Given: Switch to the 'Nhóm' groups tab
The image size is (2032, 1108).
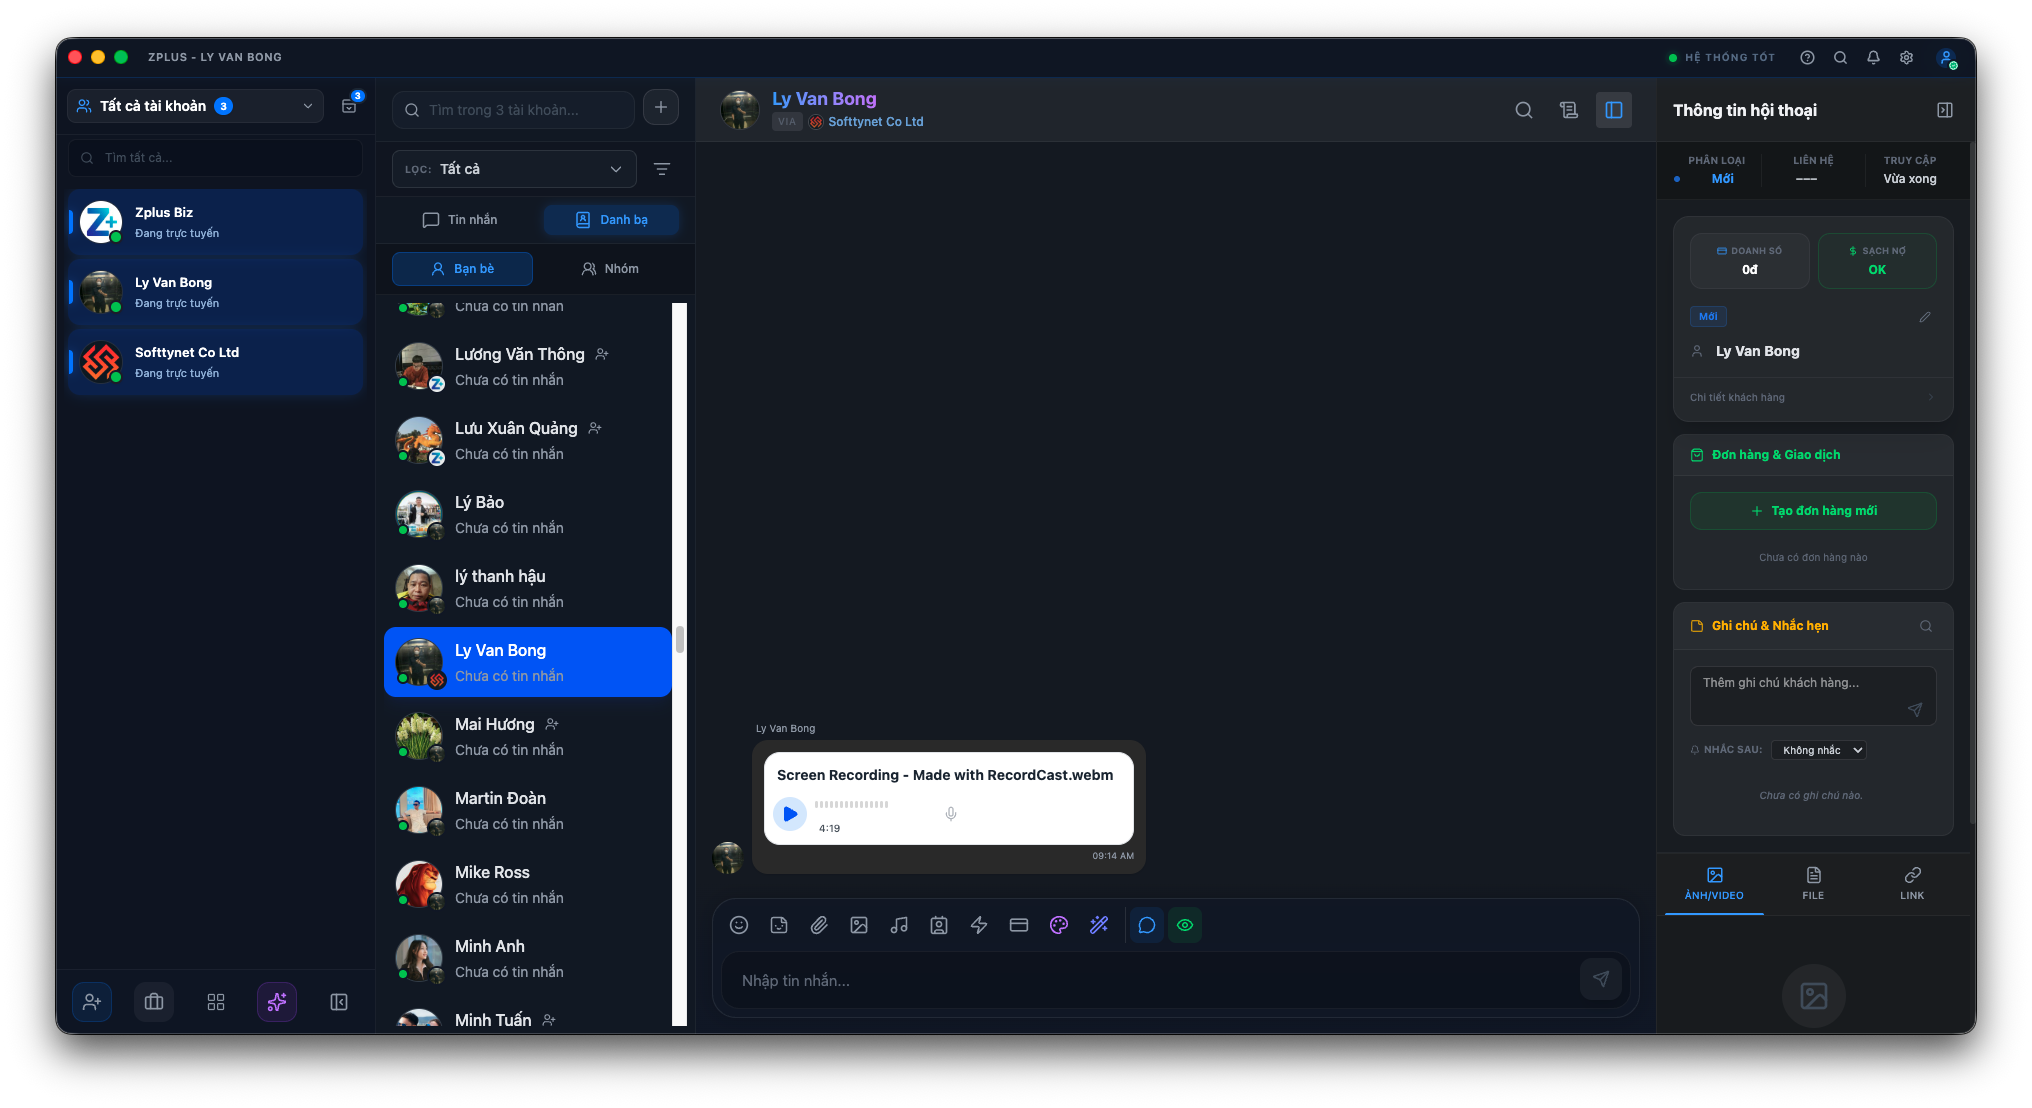Looking at the screenshot, I should click(x=610, y=269).
